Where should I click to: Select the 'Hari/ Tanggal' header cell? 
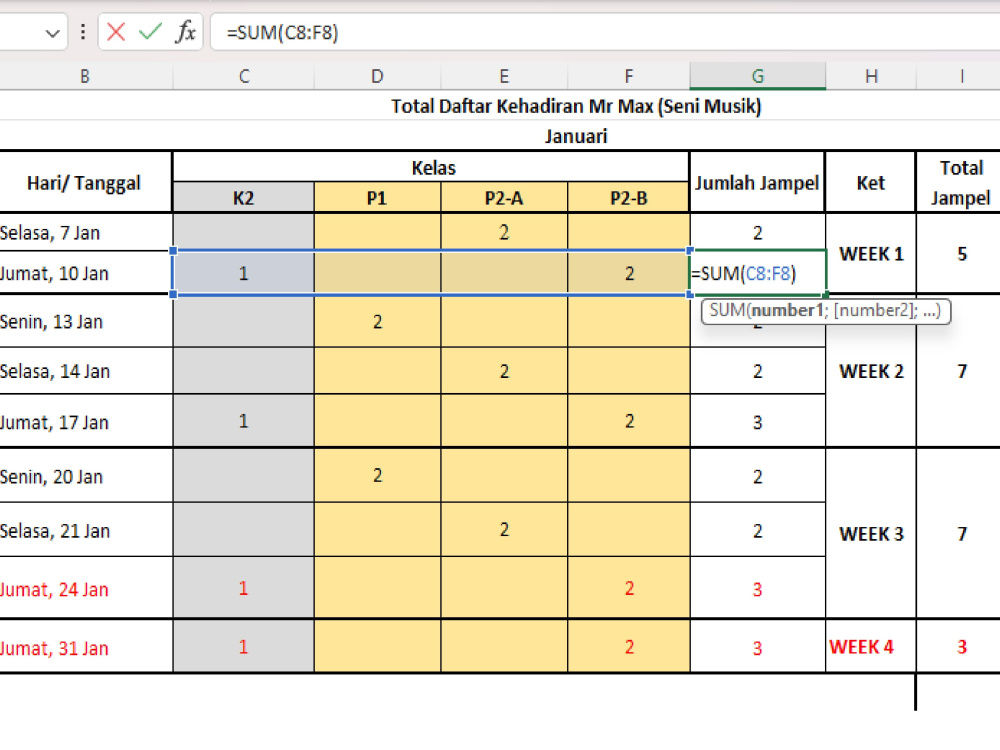[85, 182]
